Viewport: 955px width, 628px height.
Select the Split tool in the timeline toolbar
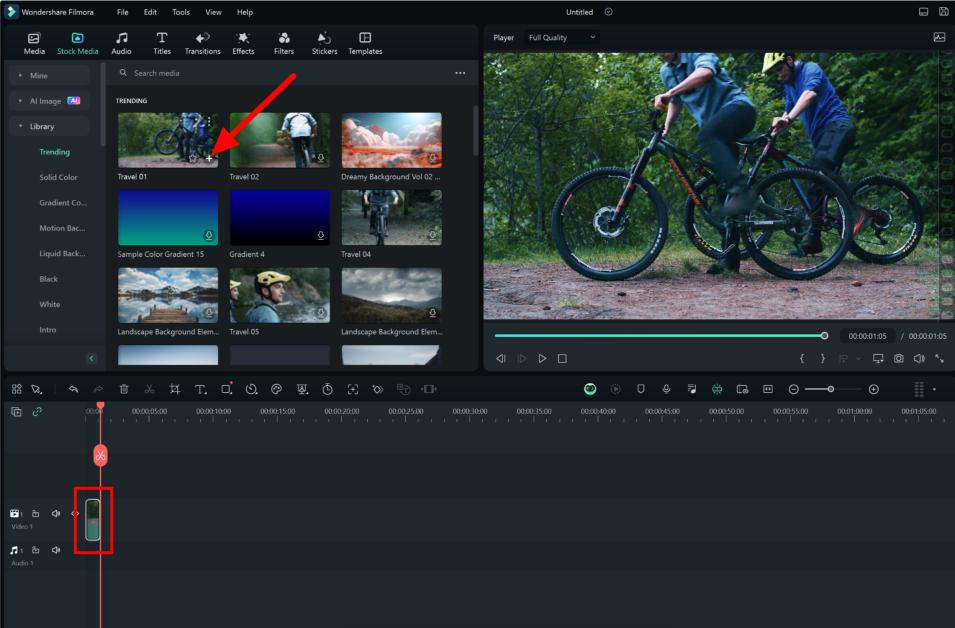coord(148,389)
